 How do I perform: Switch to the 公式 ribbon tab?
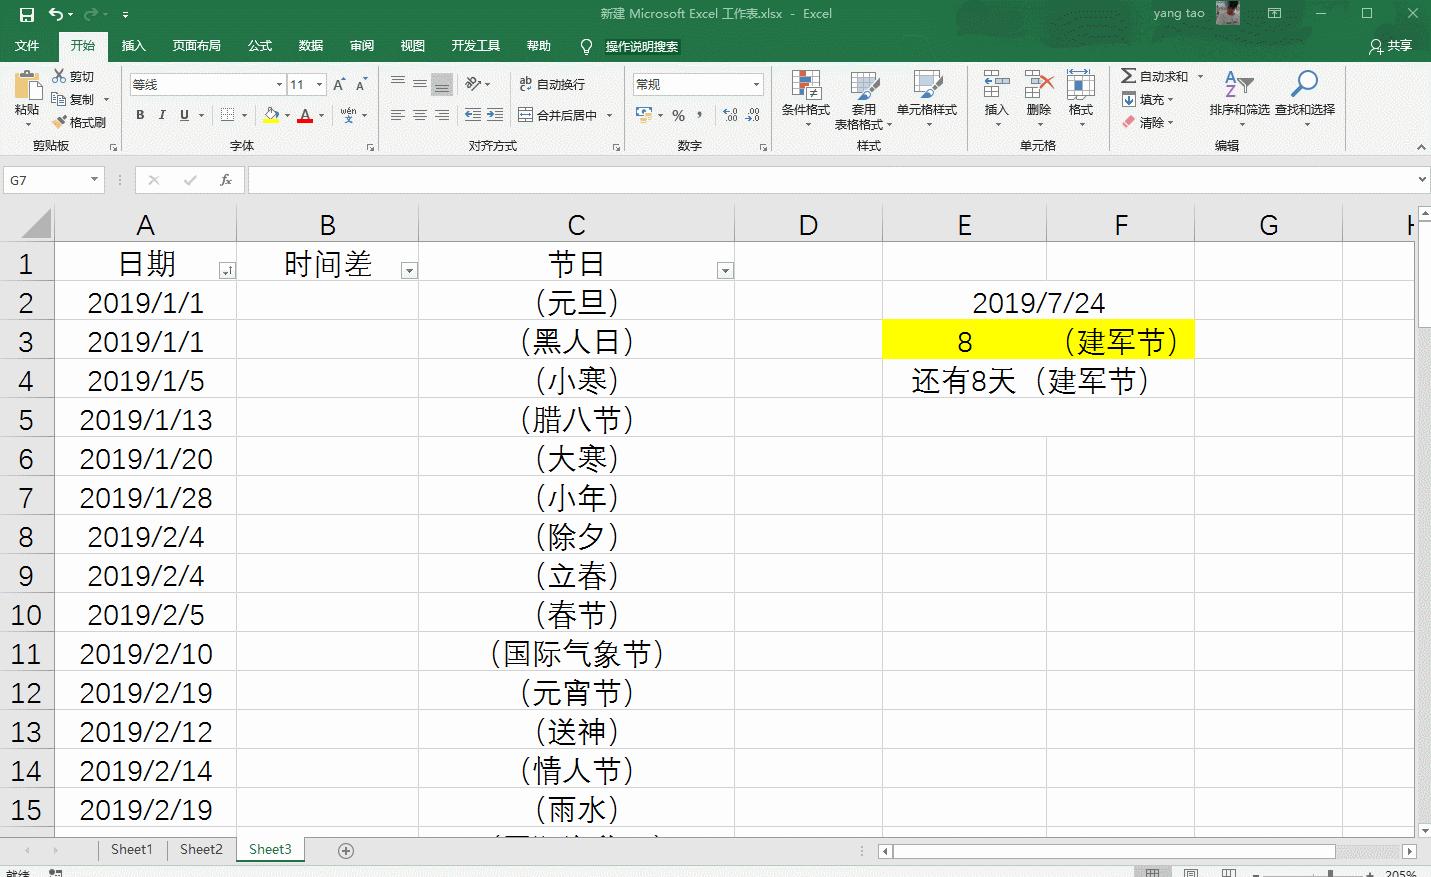pyautogui.click(x=259, y=45)
